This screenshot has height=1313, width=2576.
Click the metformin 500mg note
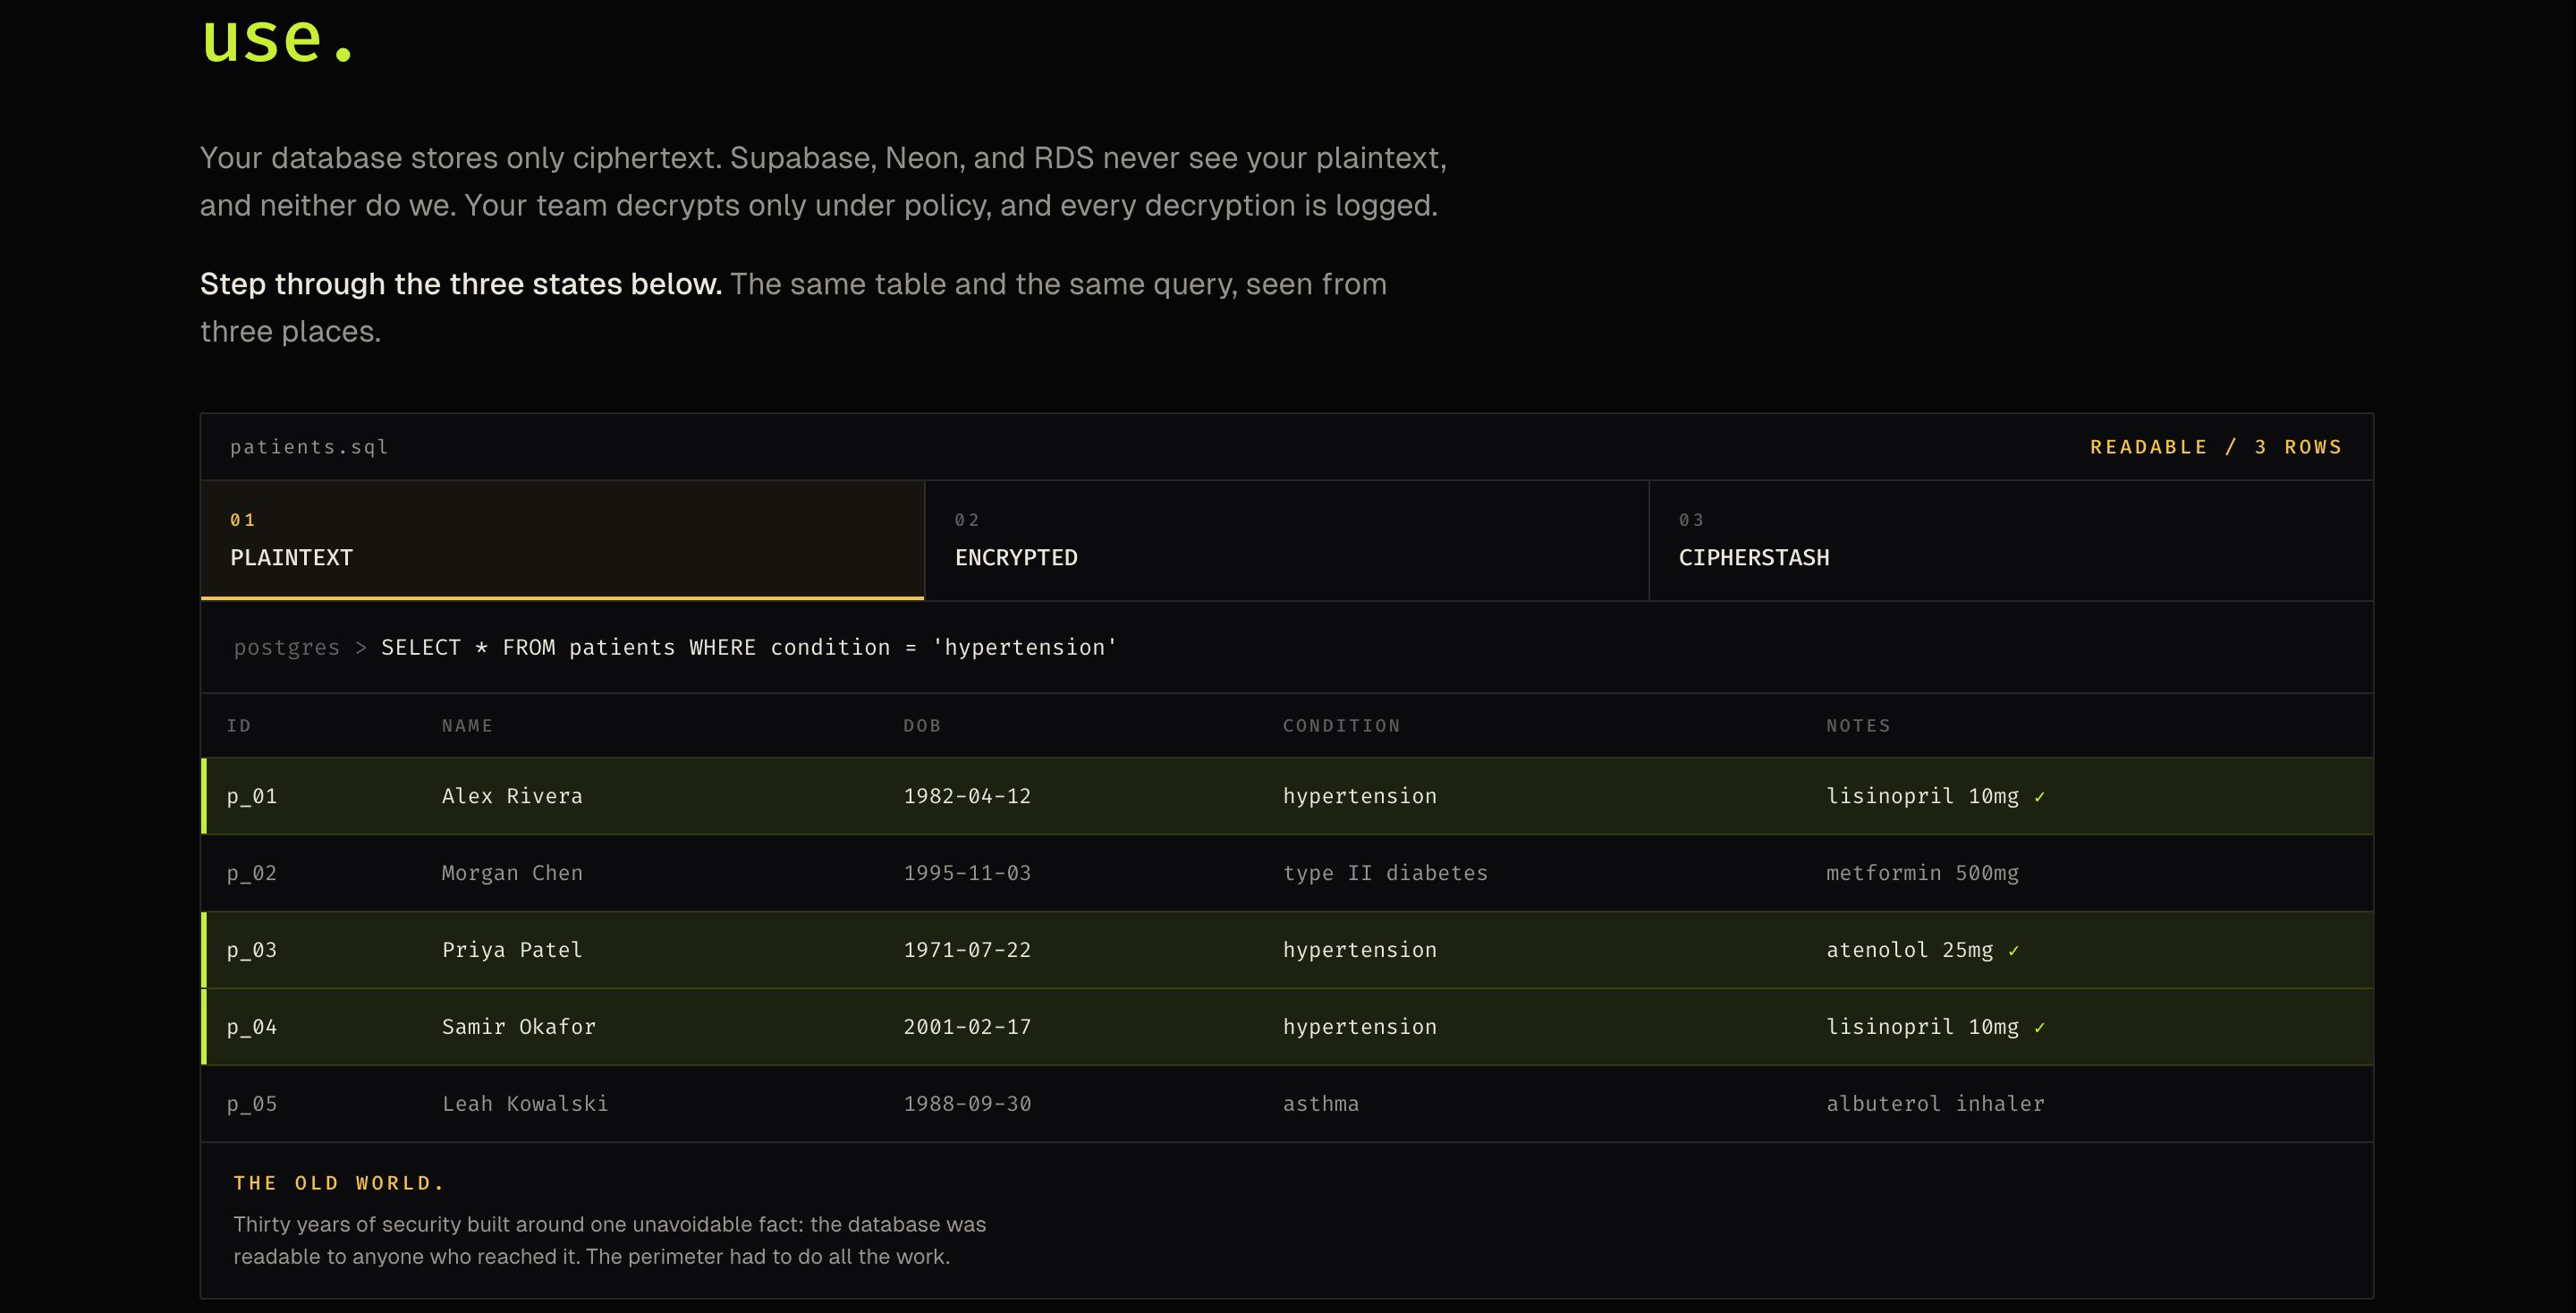pyautogui.click(x=1922, y=873)
